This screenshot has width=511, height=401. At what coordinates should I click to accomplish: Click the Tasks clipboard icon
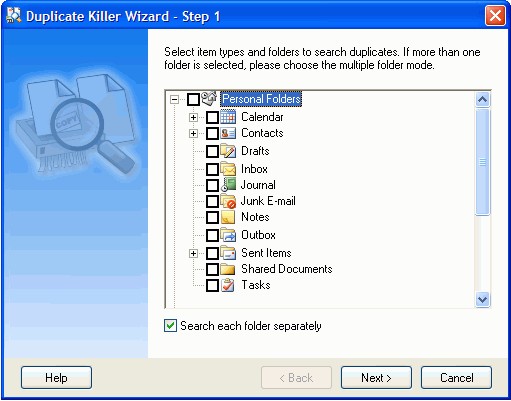[x=228, y=285]
